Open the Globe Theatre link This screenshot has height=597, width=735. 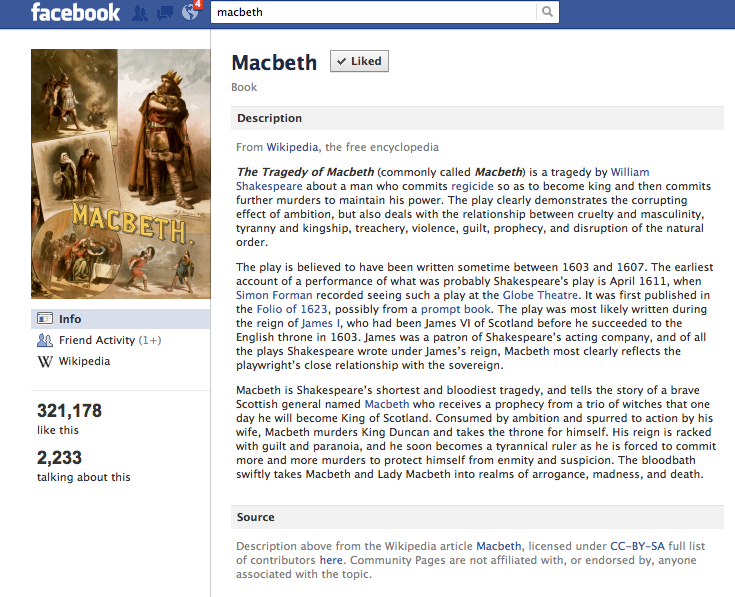tap(540, 295)
